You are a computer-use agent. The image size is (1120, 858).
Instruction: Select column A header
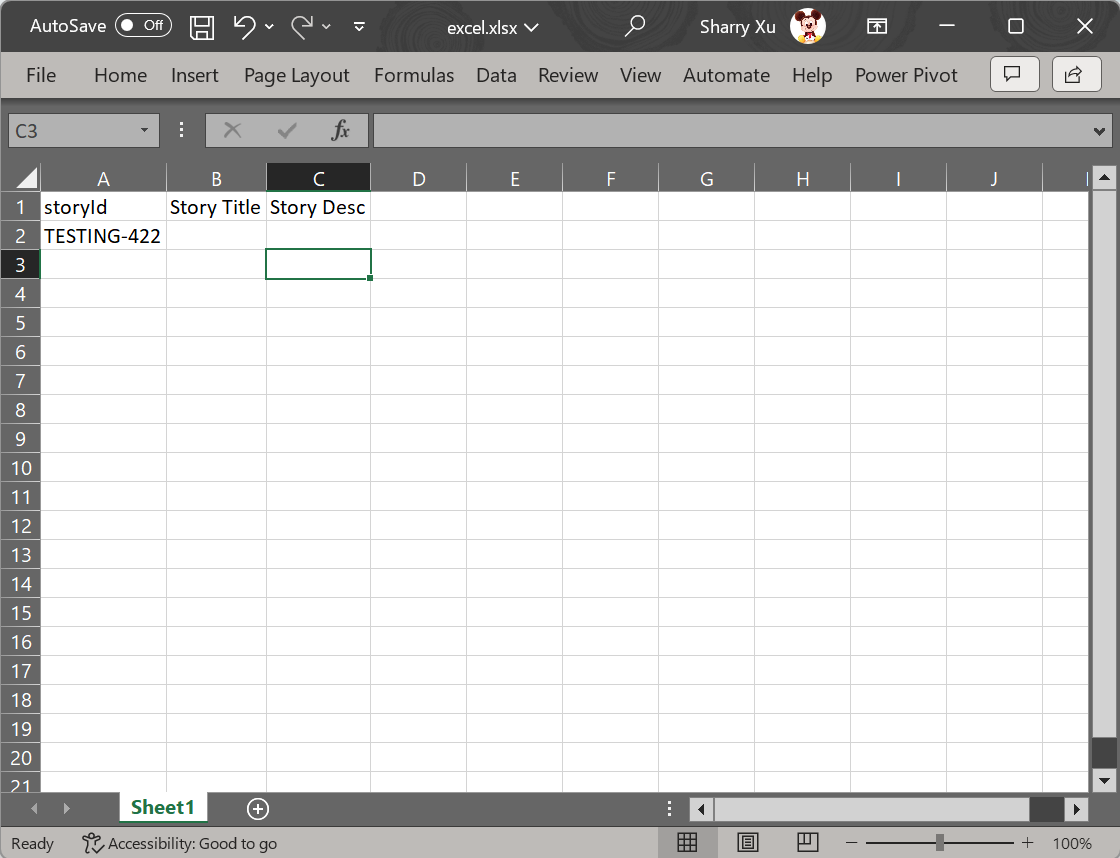(104, 178)
